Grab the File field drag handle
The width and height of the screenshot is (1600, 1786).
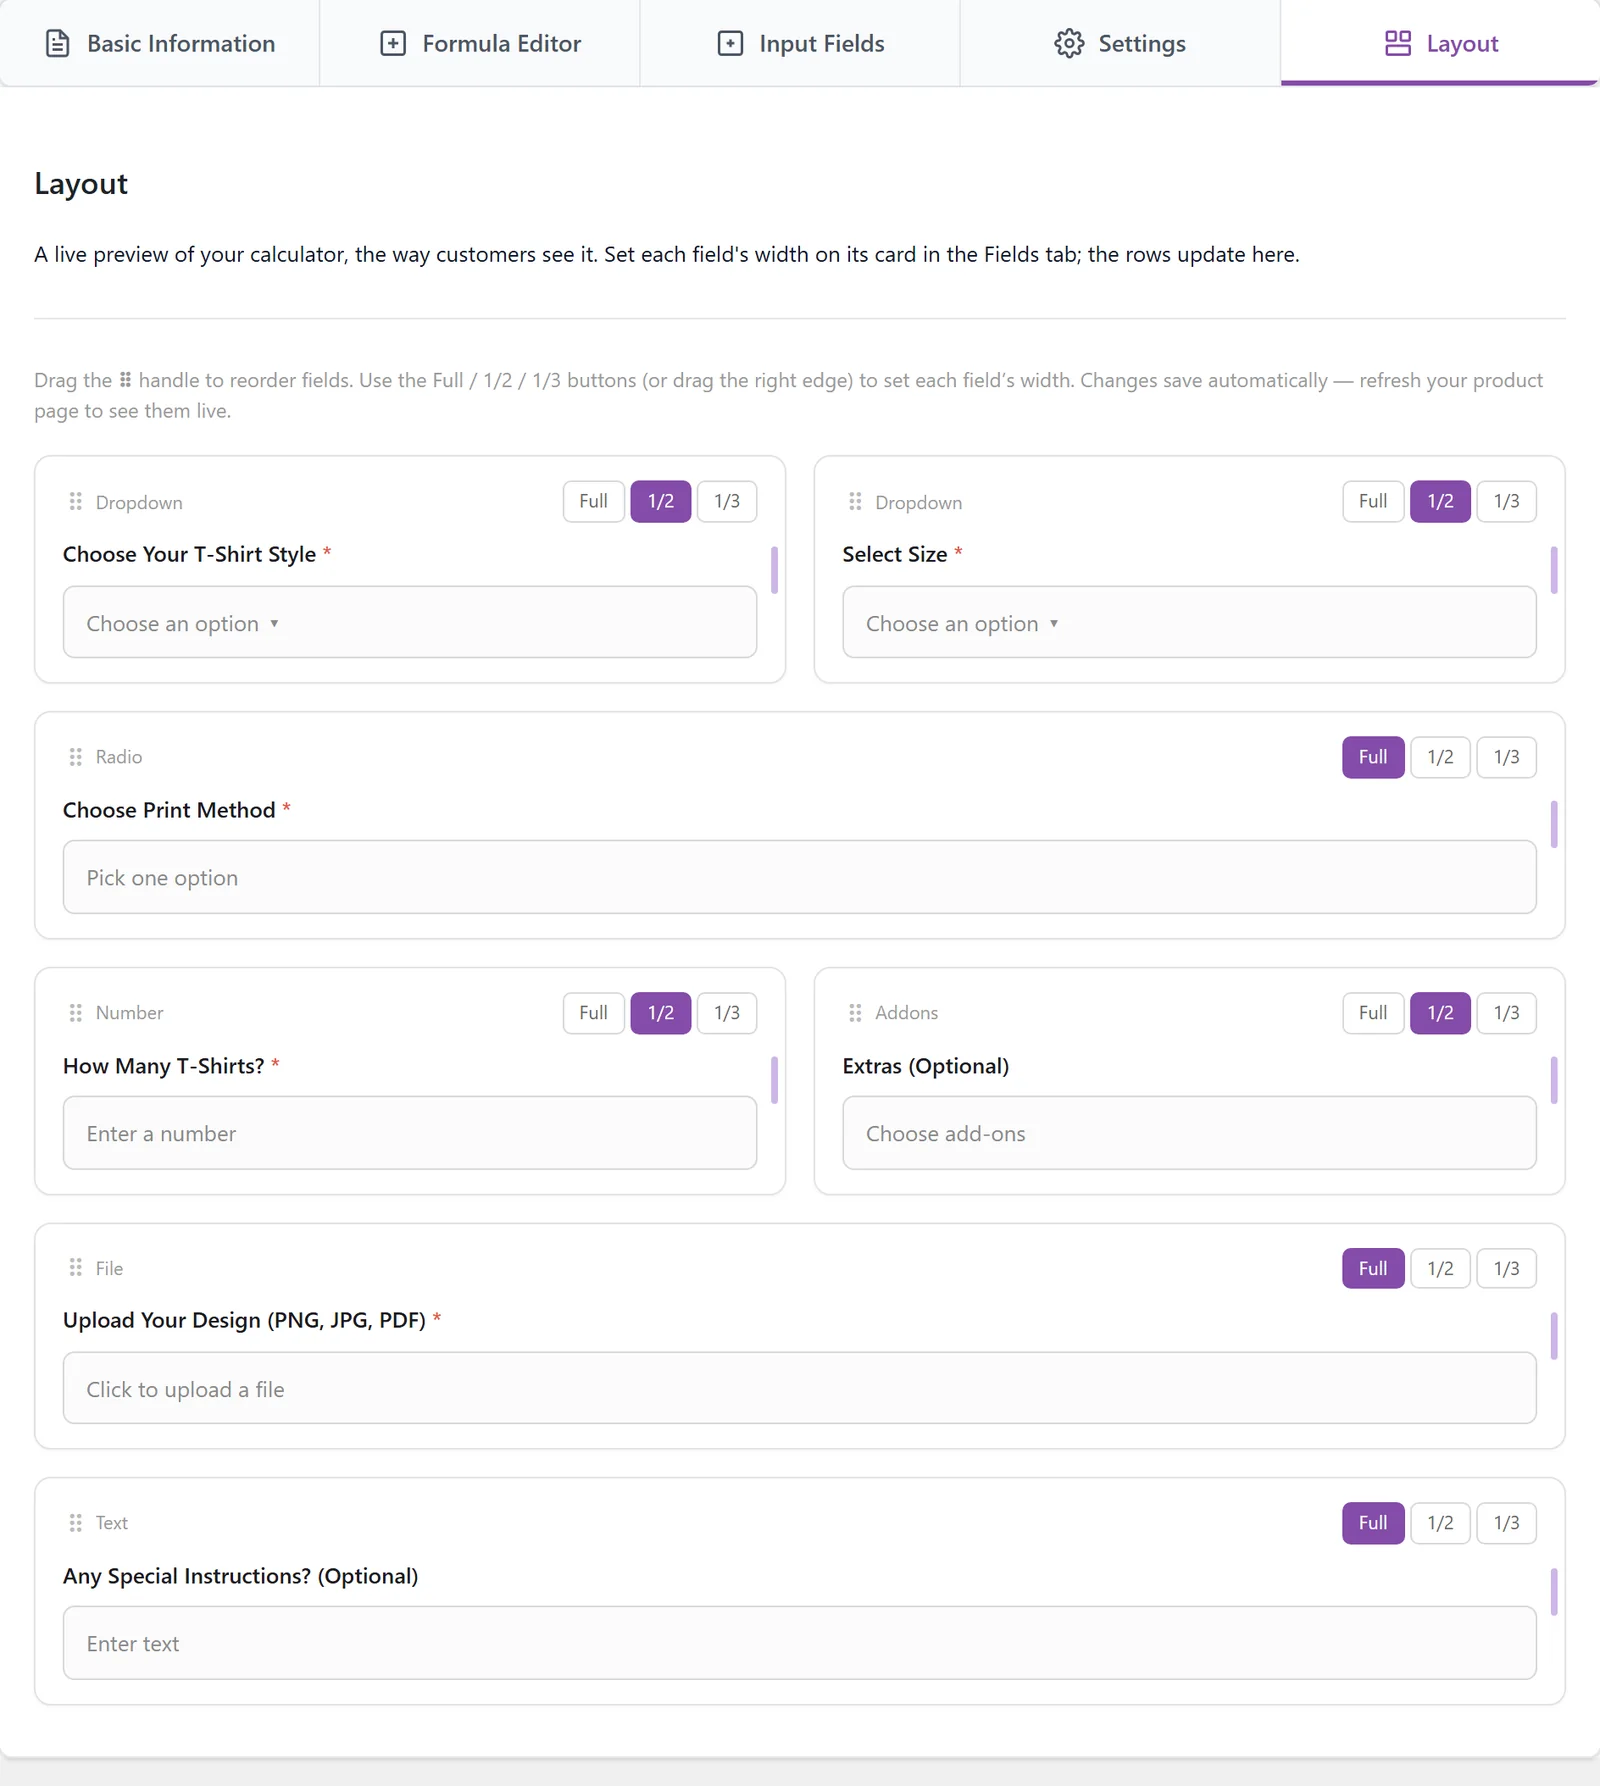point(75,1268)
